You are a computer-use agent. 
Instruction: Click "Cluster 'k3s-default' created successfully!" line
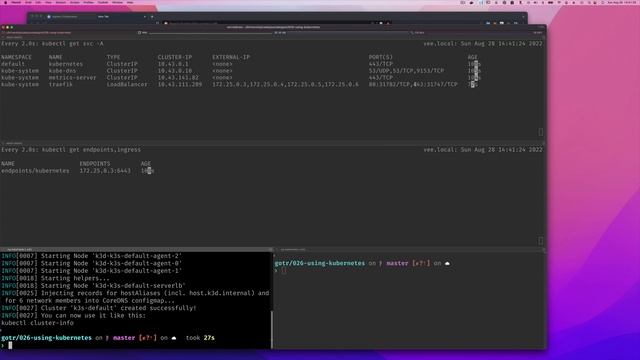(98, 308)
